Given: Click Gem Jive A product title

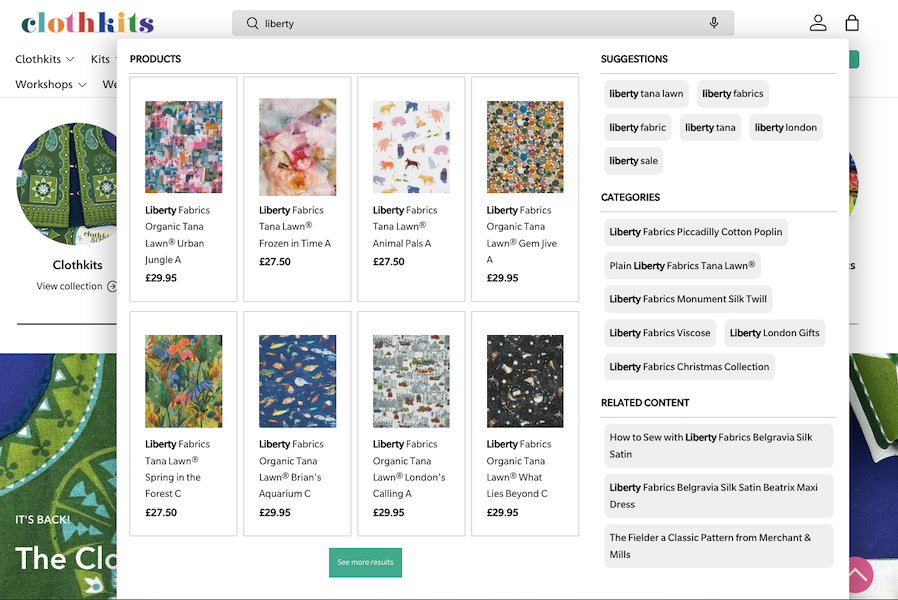Looking at the screenshot, I should pyautogui.click(x=522, y=235).
